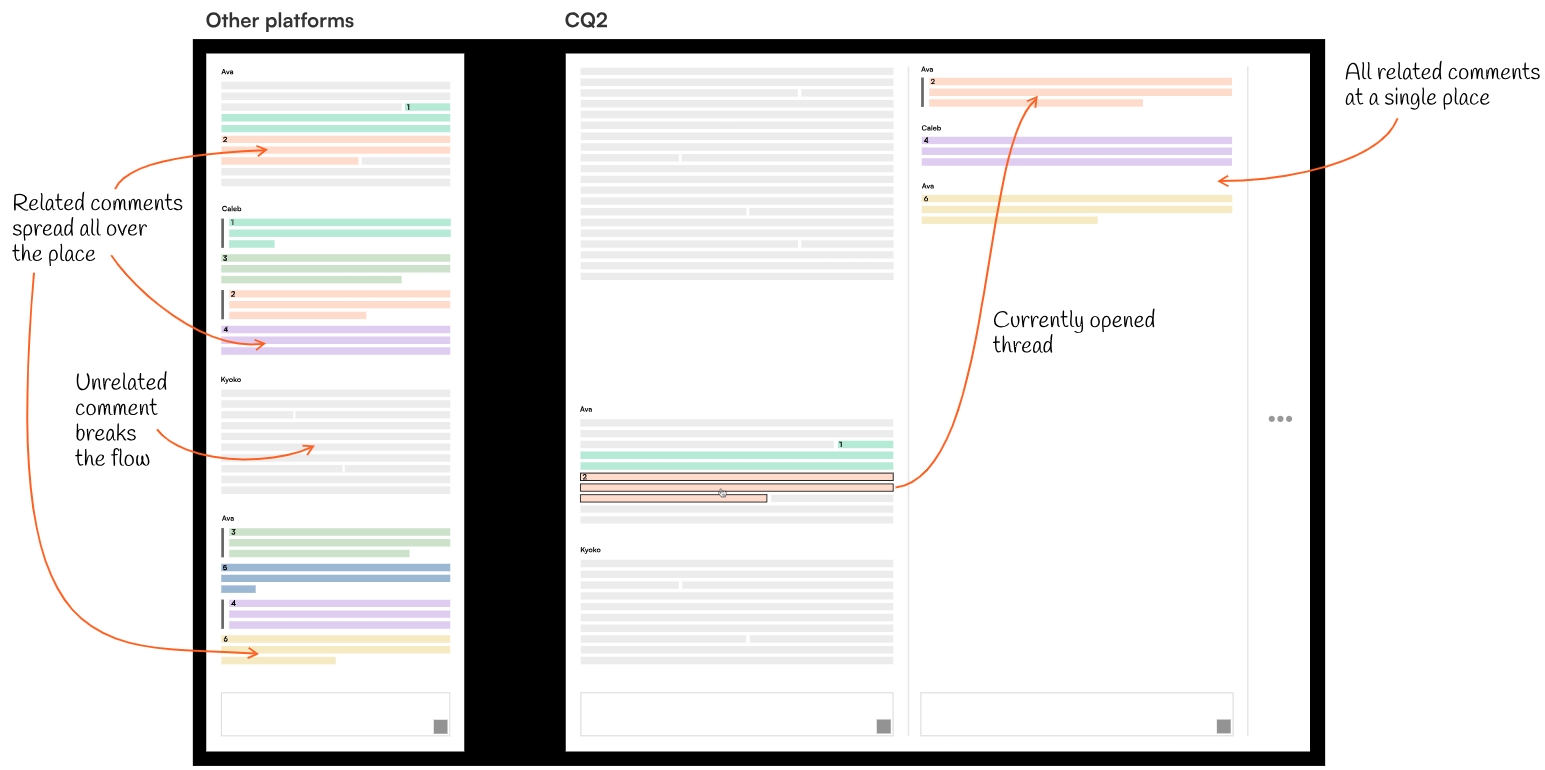
Task: Click the "Other platforms" heading
Action: click(x=279, y=21)
